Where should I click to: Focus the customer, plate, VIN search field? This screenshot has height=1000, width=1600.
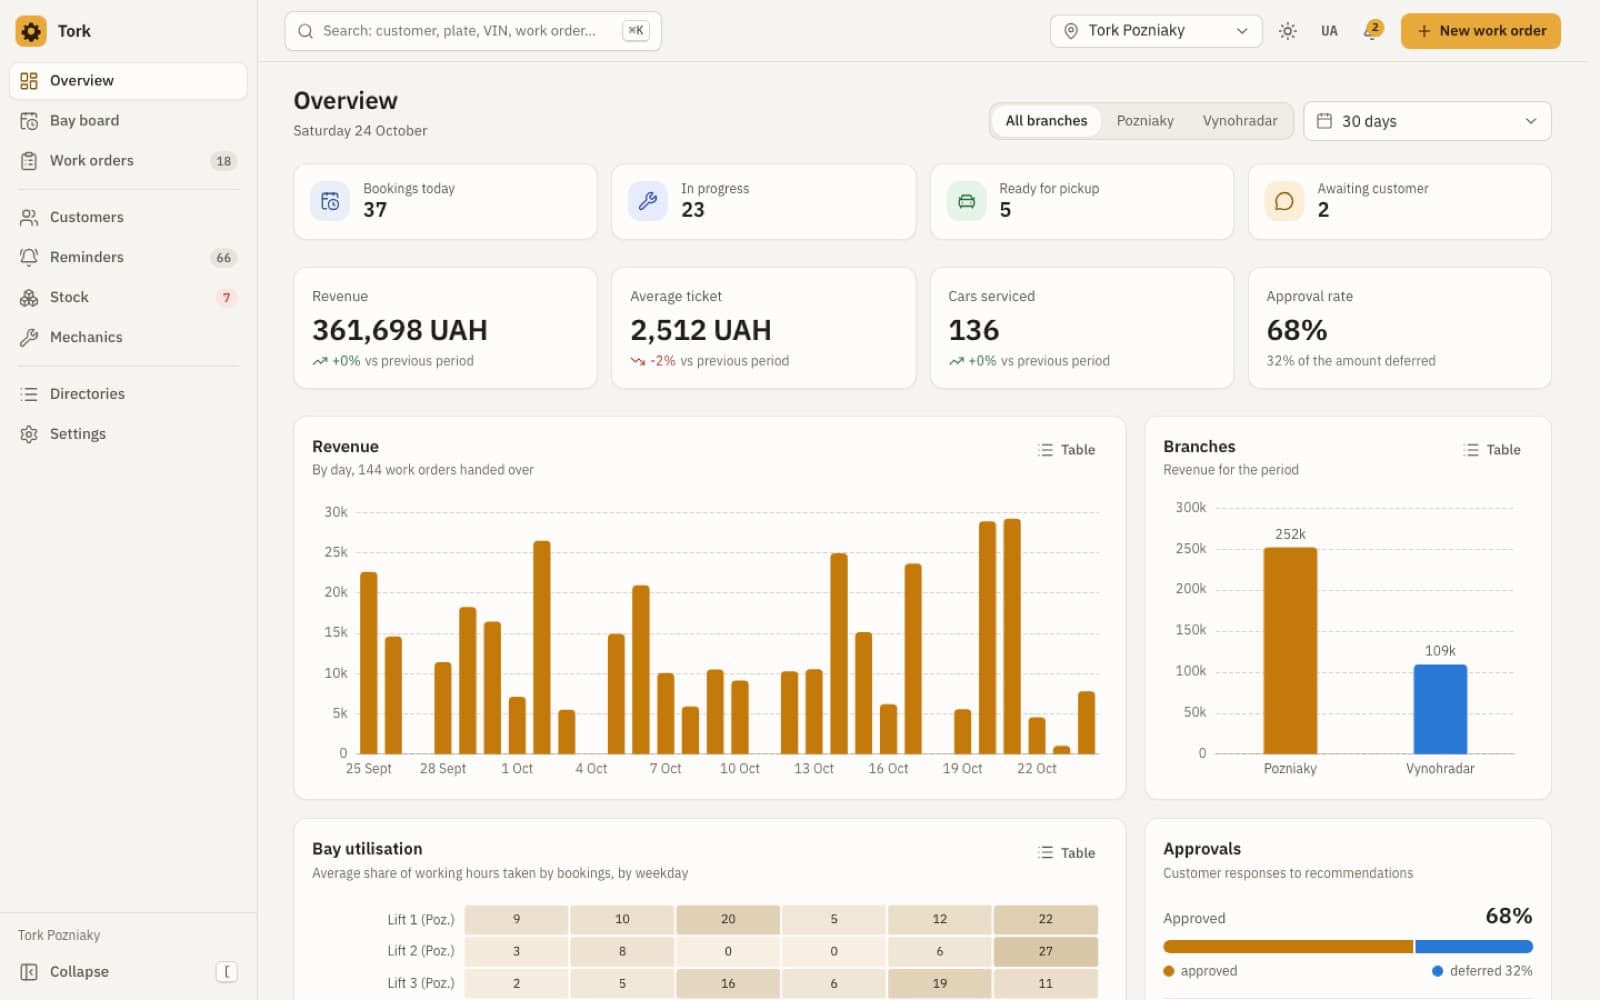coord(473,31)
